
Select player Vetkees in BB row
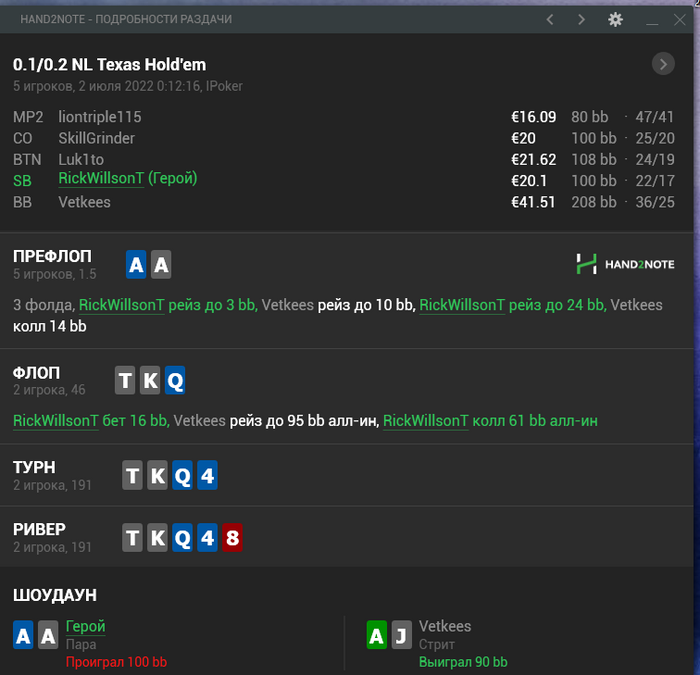click(x=84, y=203)
